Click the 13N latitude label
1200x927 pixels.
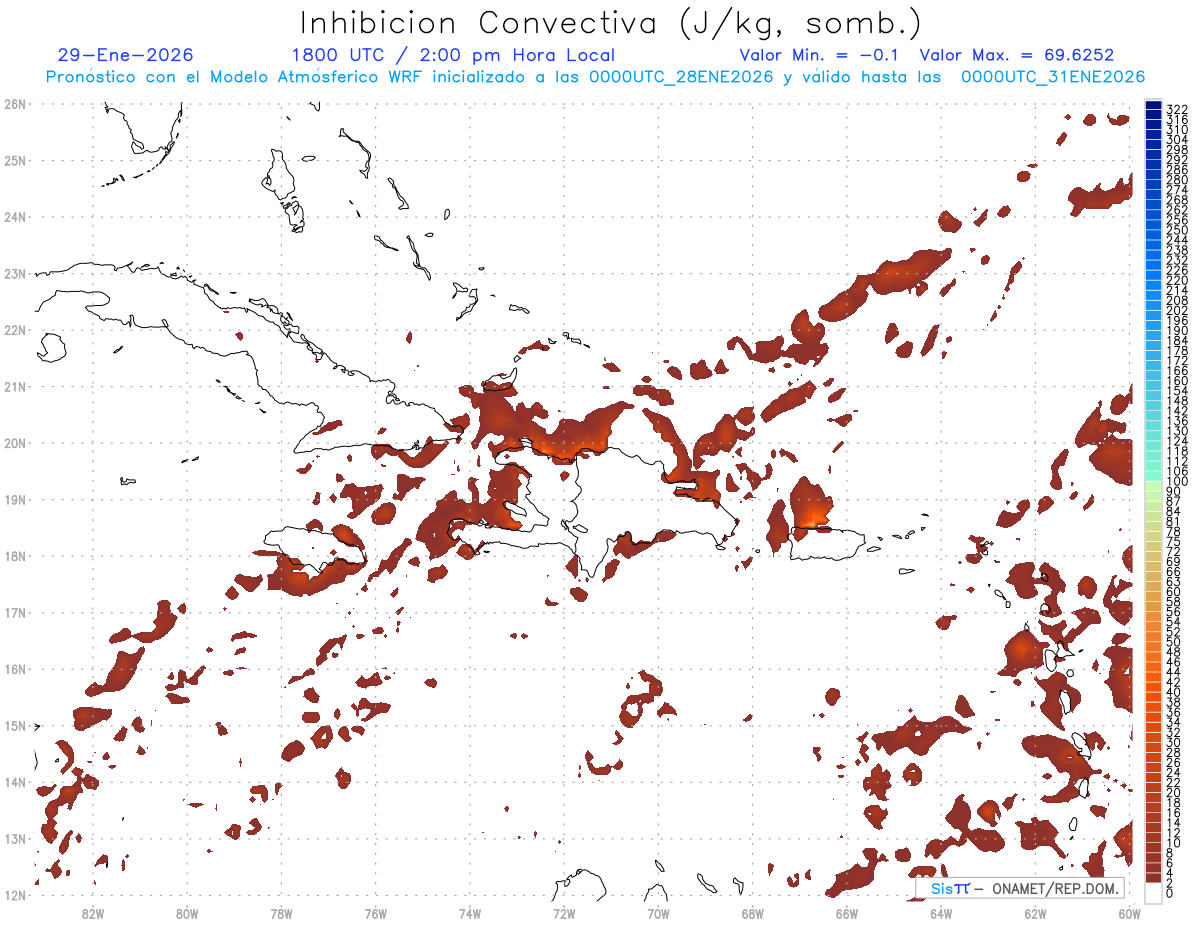[x=15, y=838]
